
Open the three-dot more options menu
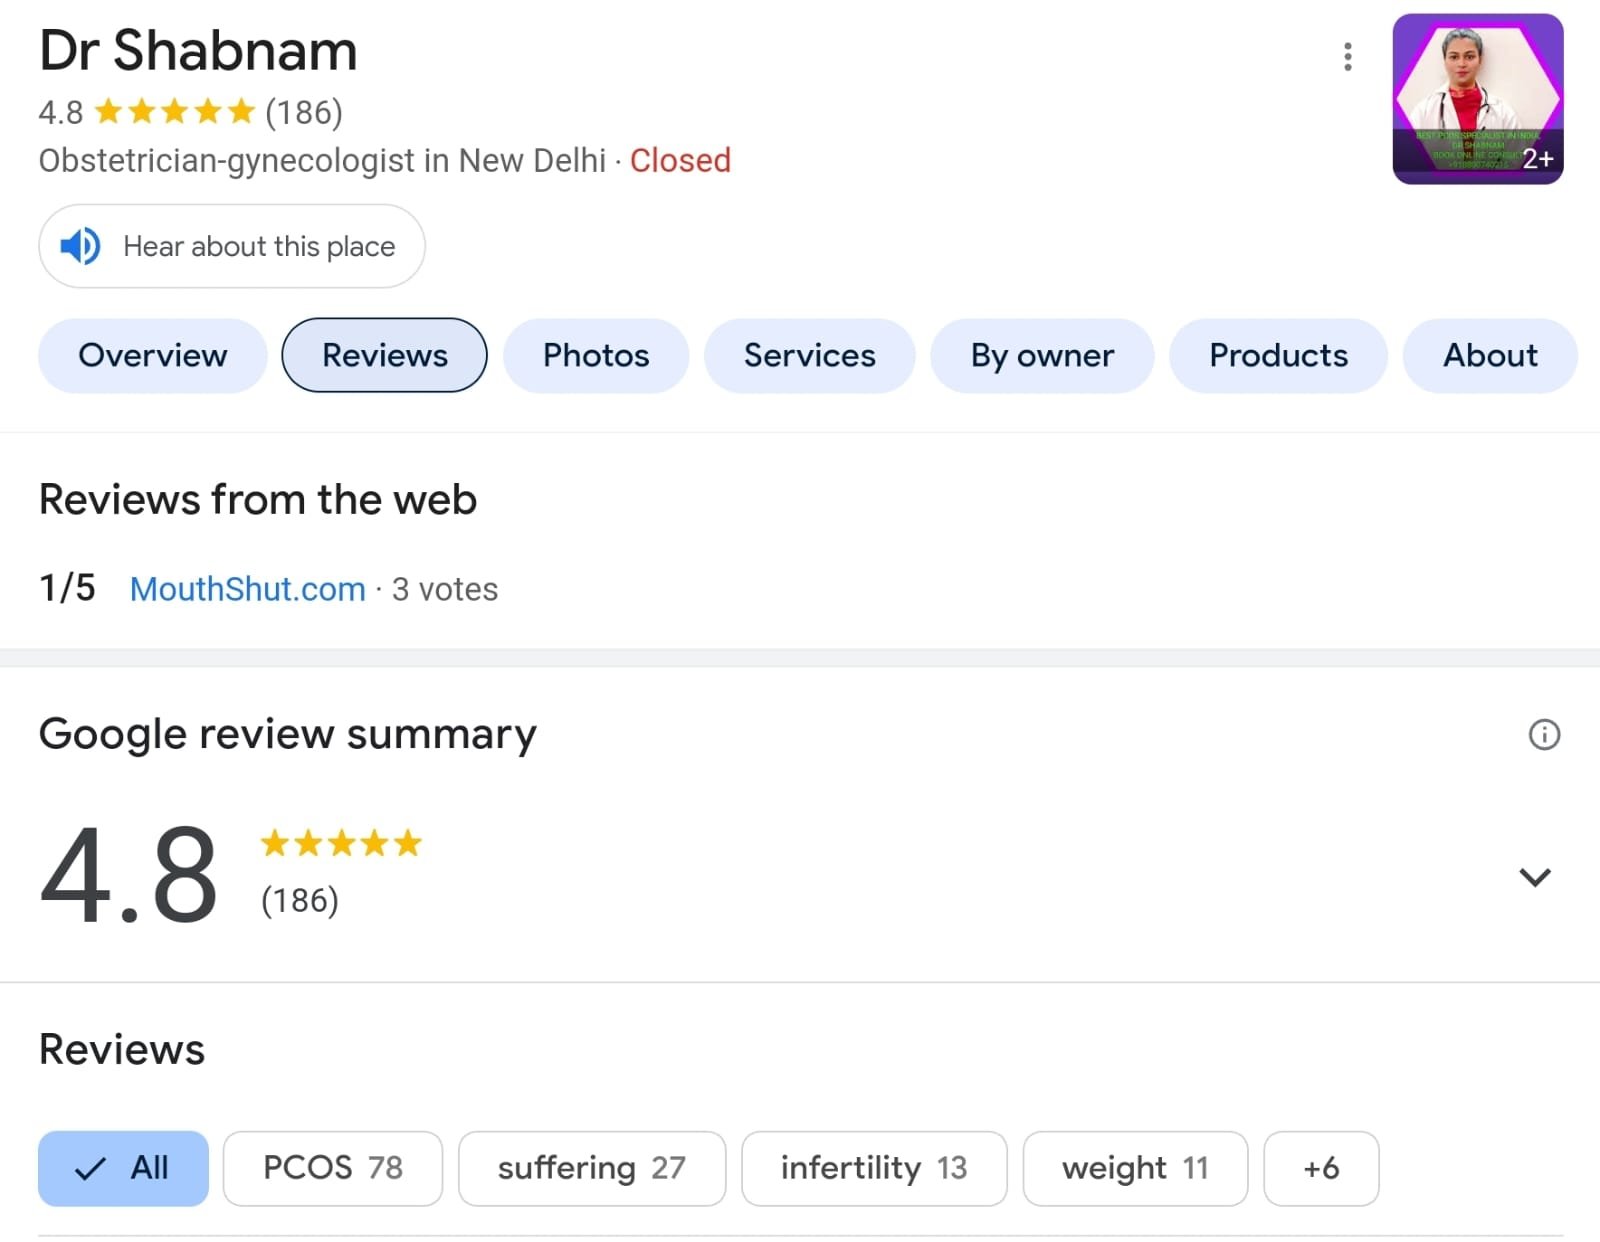tap(1347, 57)
